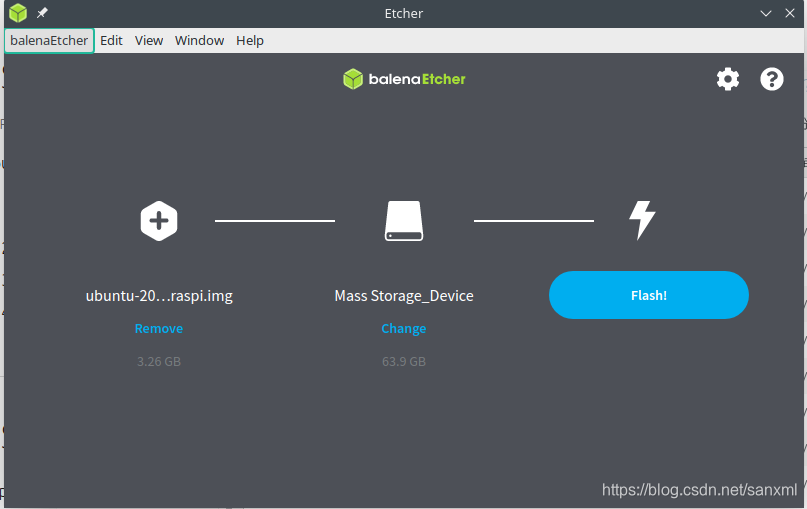This screenshot has height=509, width=807.
Task: Click the green cube titlebar app icon
Action: pyautogui.click(x=18, y=13)
